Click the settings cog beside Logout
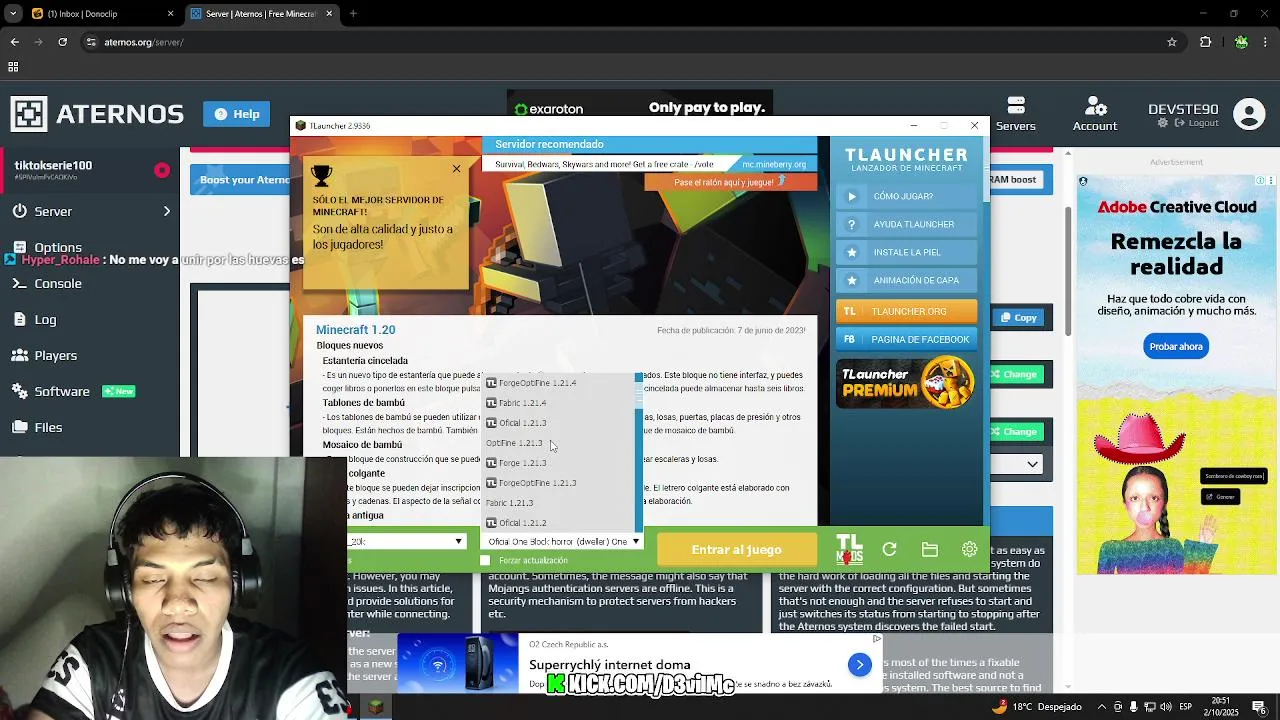The width and height of the screenshot is (1280, 720). coord(1162,123)
